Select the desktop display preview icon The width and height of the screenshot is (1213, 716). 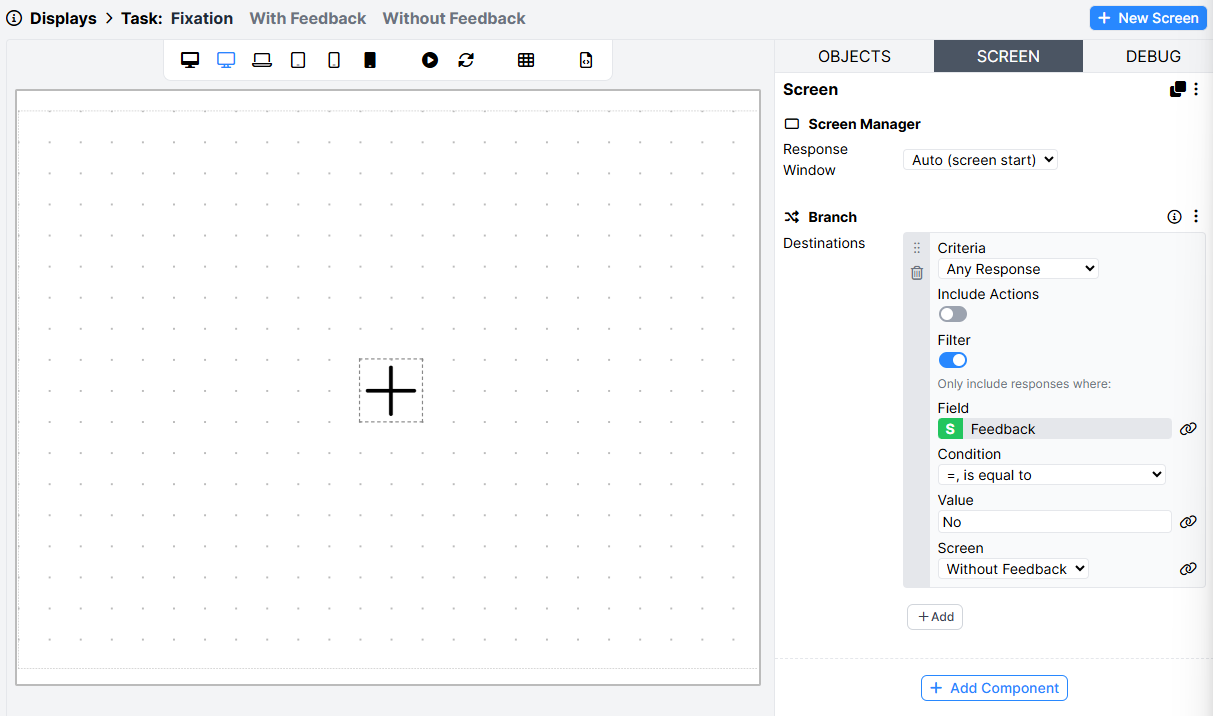tap(190, 59)
